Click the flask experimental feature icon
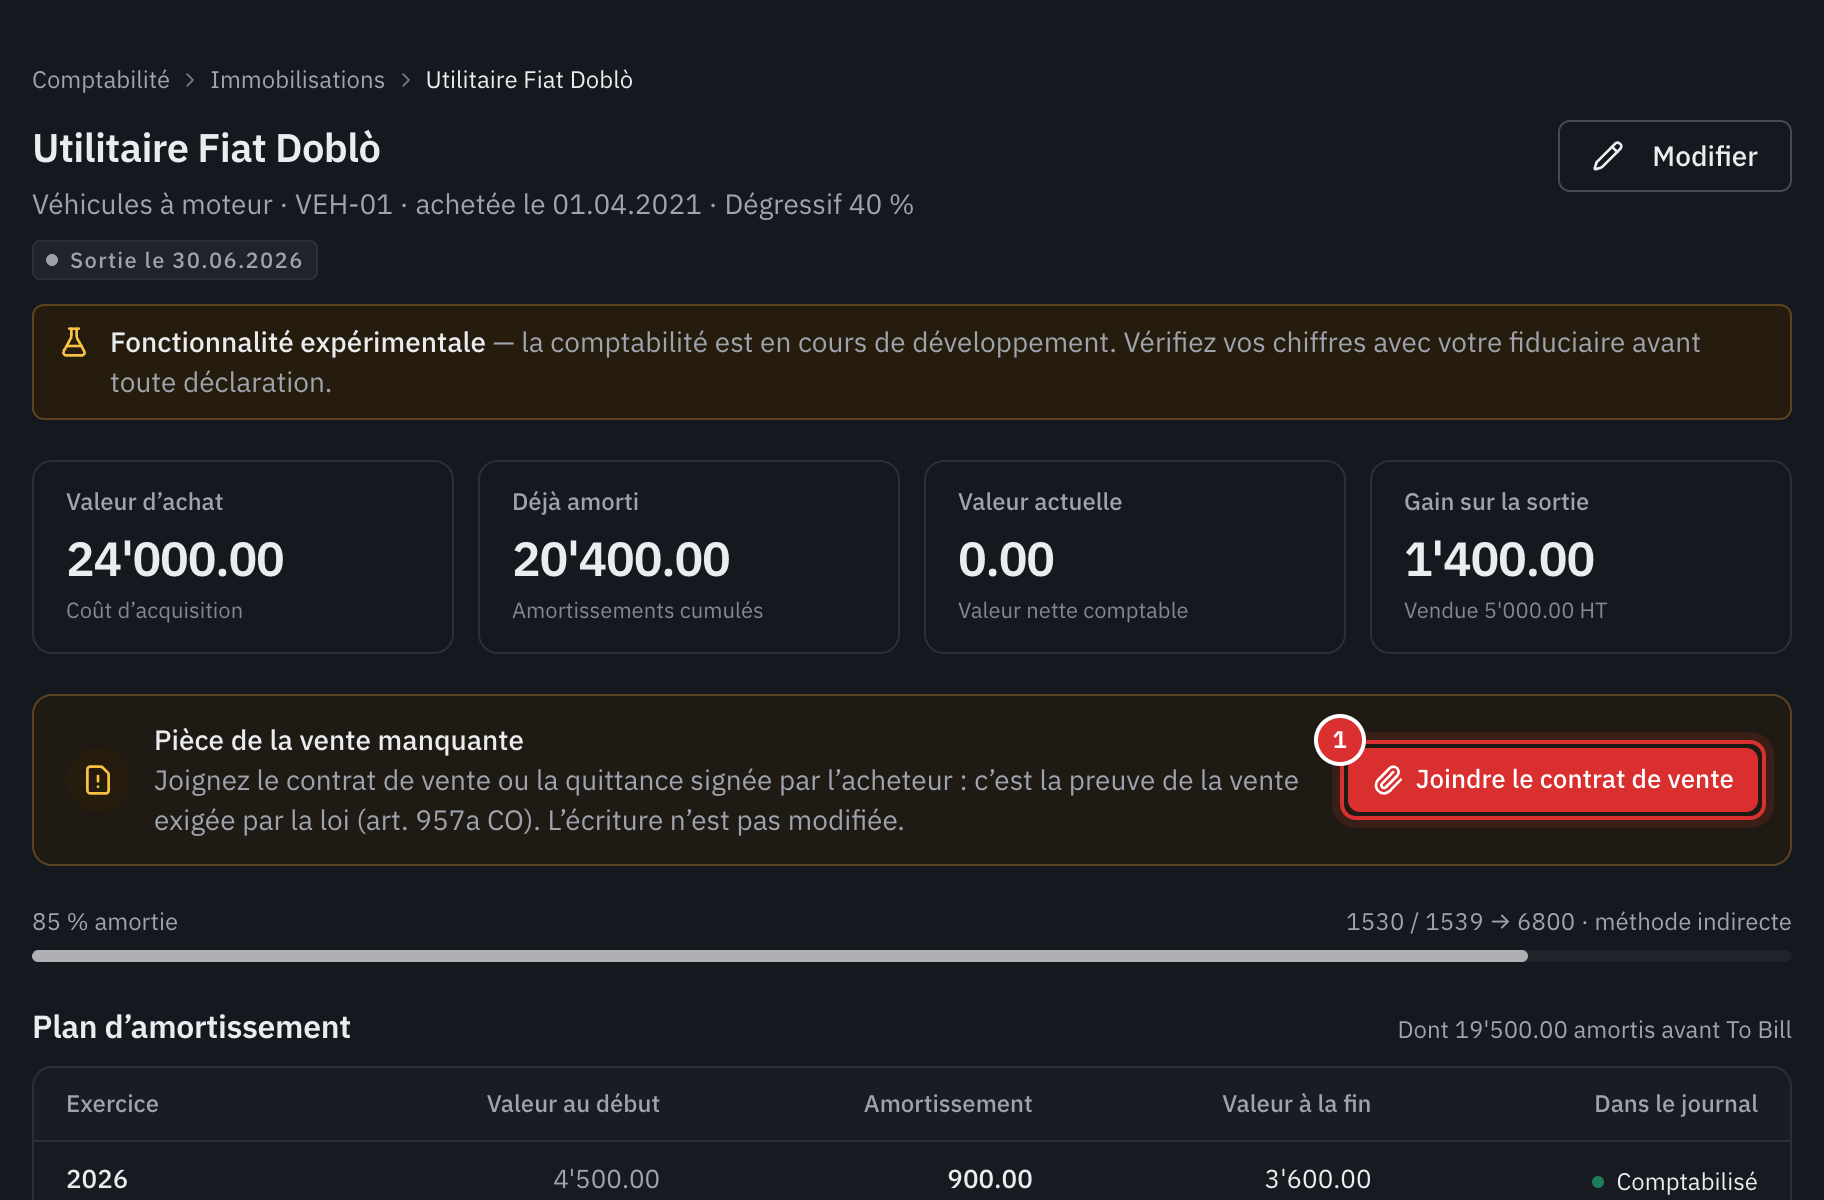This screenshot has height=1200, width=1824. pyautogui.click(x=74, y=342)
